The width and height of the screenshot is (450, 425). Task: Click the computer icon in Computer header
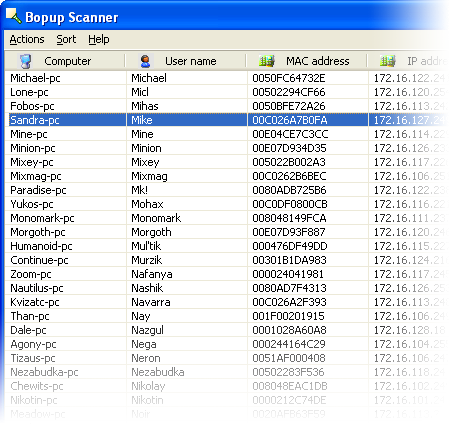(x=26, y=61)
